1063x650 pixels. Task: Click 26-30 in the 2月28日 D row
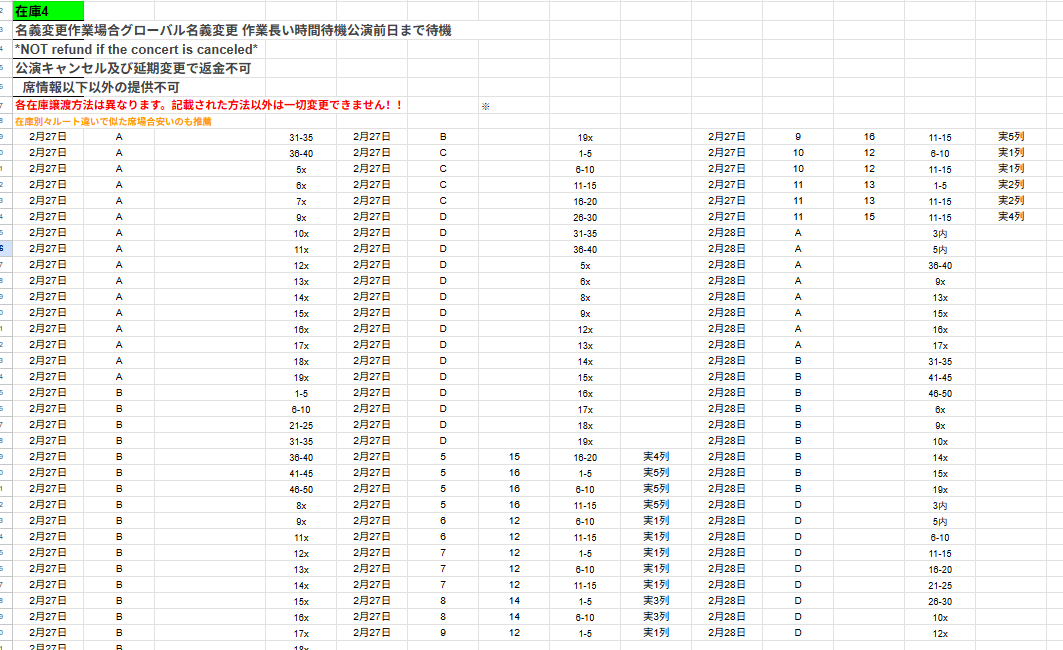(x=940, y=602)
